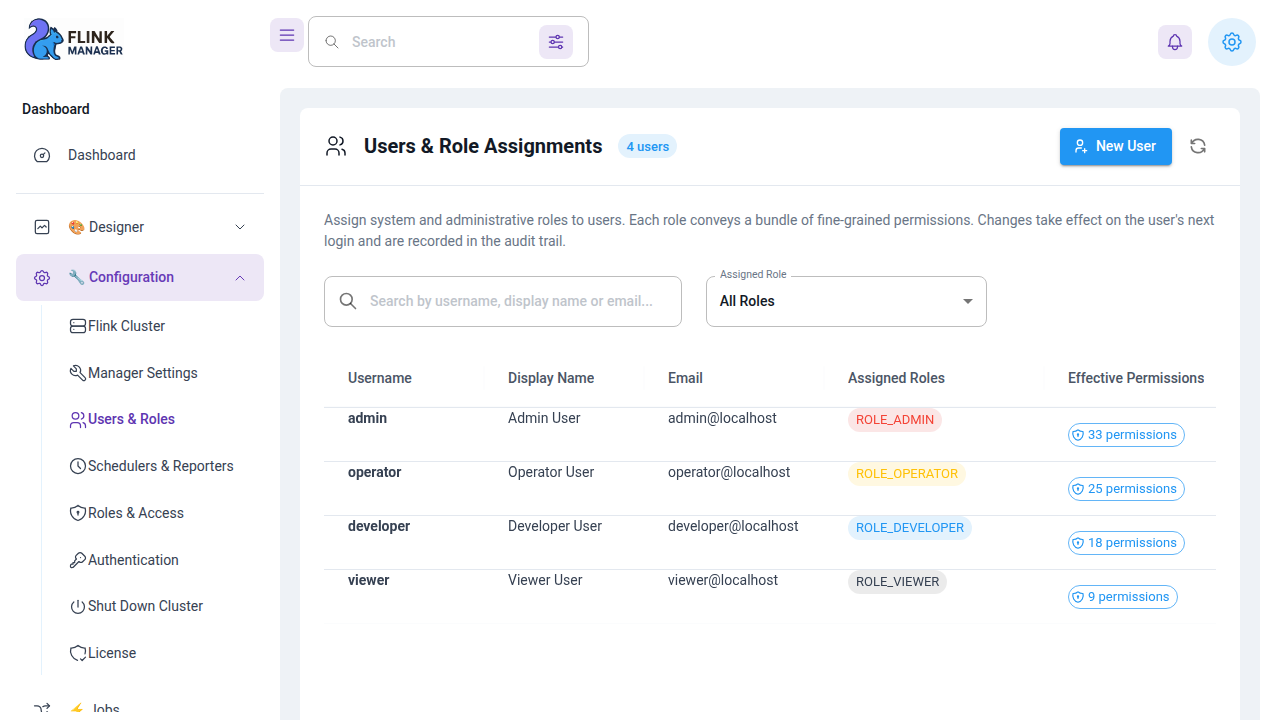1280x720 pixels.
Task: Click the Schedulers & Reporters clock icon
Action: click(77, 466)
